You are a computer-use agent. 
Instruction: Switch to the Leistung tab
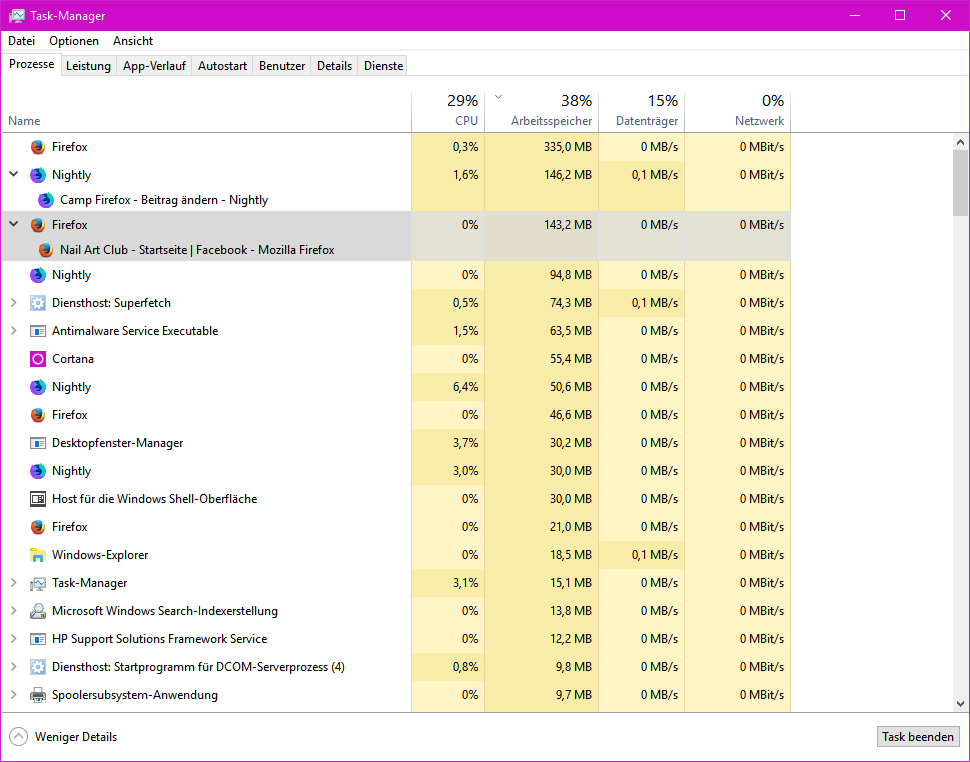pyautogui.click(x=88, y=66)
